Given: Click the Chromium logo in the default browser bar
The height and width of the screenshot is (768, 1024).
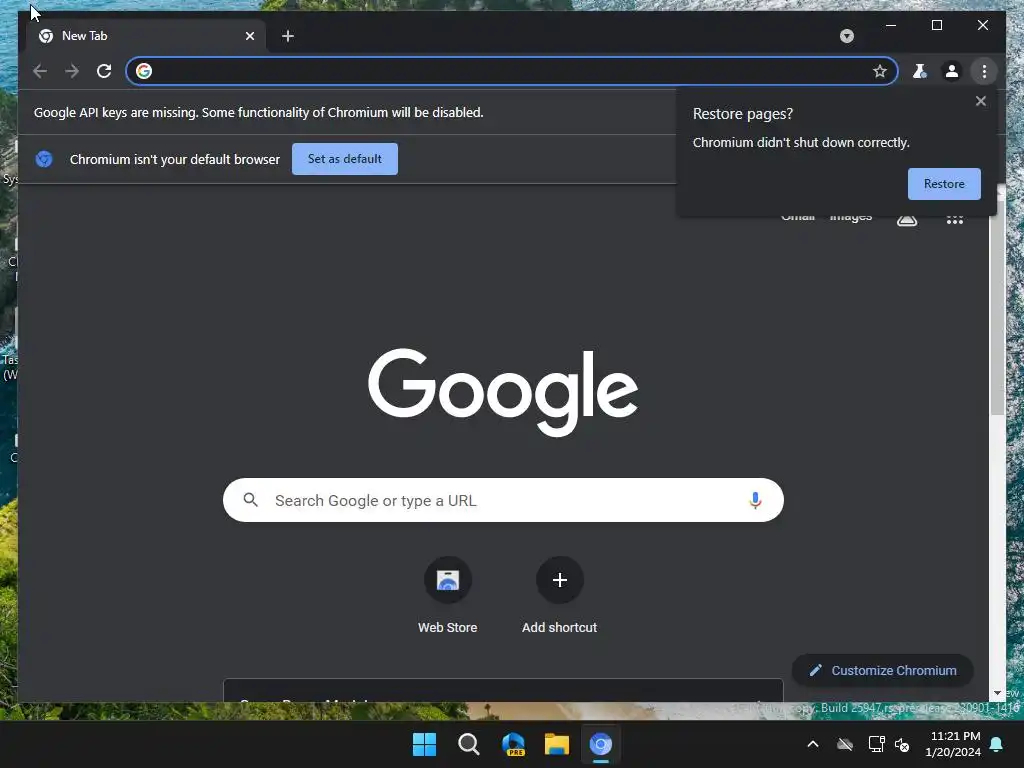Looking at the screenshot, I should pos(44,159).
